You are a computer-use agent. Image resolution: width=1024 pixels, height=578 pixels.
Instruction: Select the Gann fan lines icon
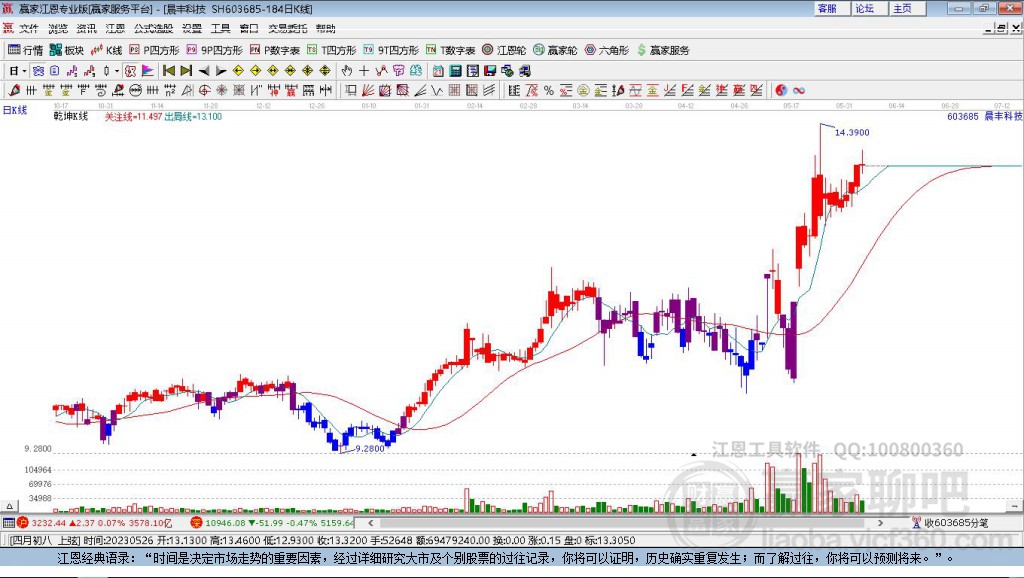(x=368, y=91)
